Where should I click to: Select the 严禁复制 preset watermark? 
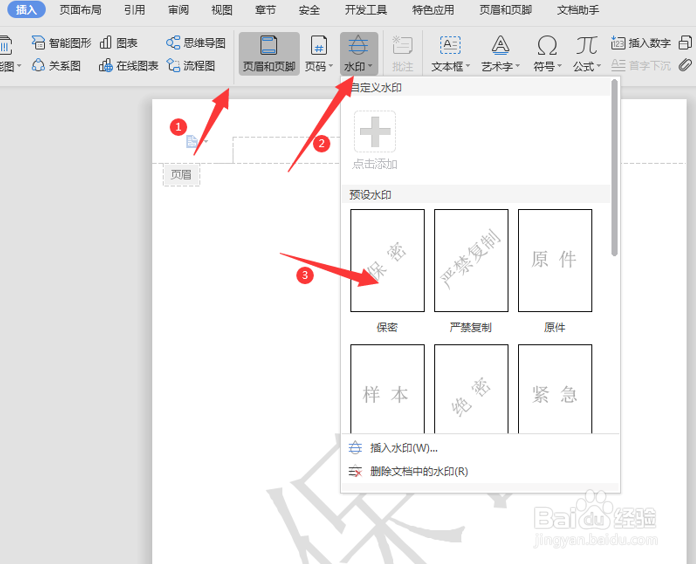point(471,260)
